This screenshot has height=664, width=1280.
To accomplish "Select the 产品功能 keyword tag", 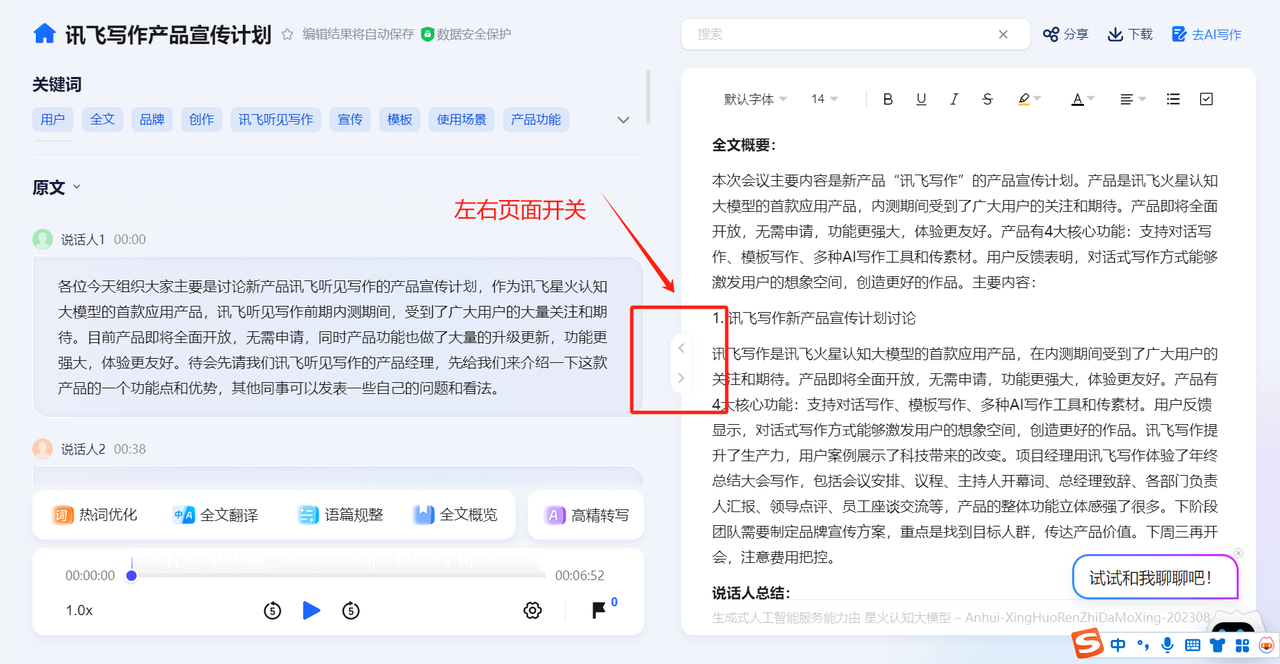I will 536,119.
